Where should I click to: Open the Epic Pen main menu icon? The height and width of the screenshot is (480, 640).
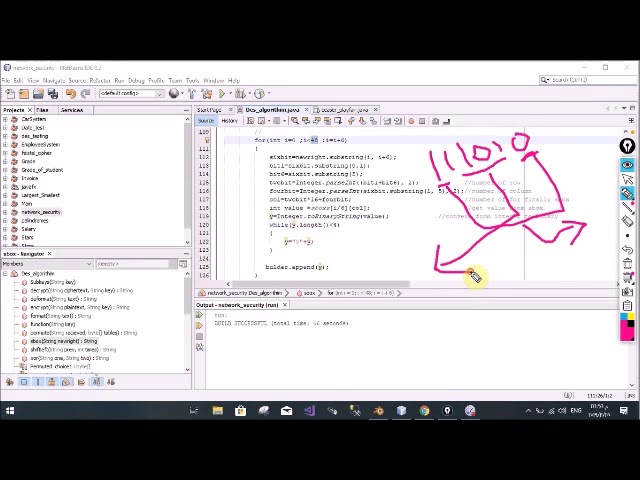coord(627,146)
